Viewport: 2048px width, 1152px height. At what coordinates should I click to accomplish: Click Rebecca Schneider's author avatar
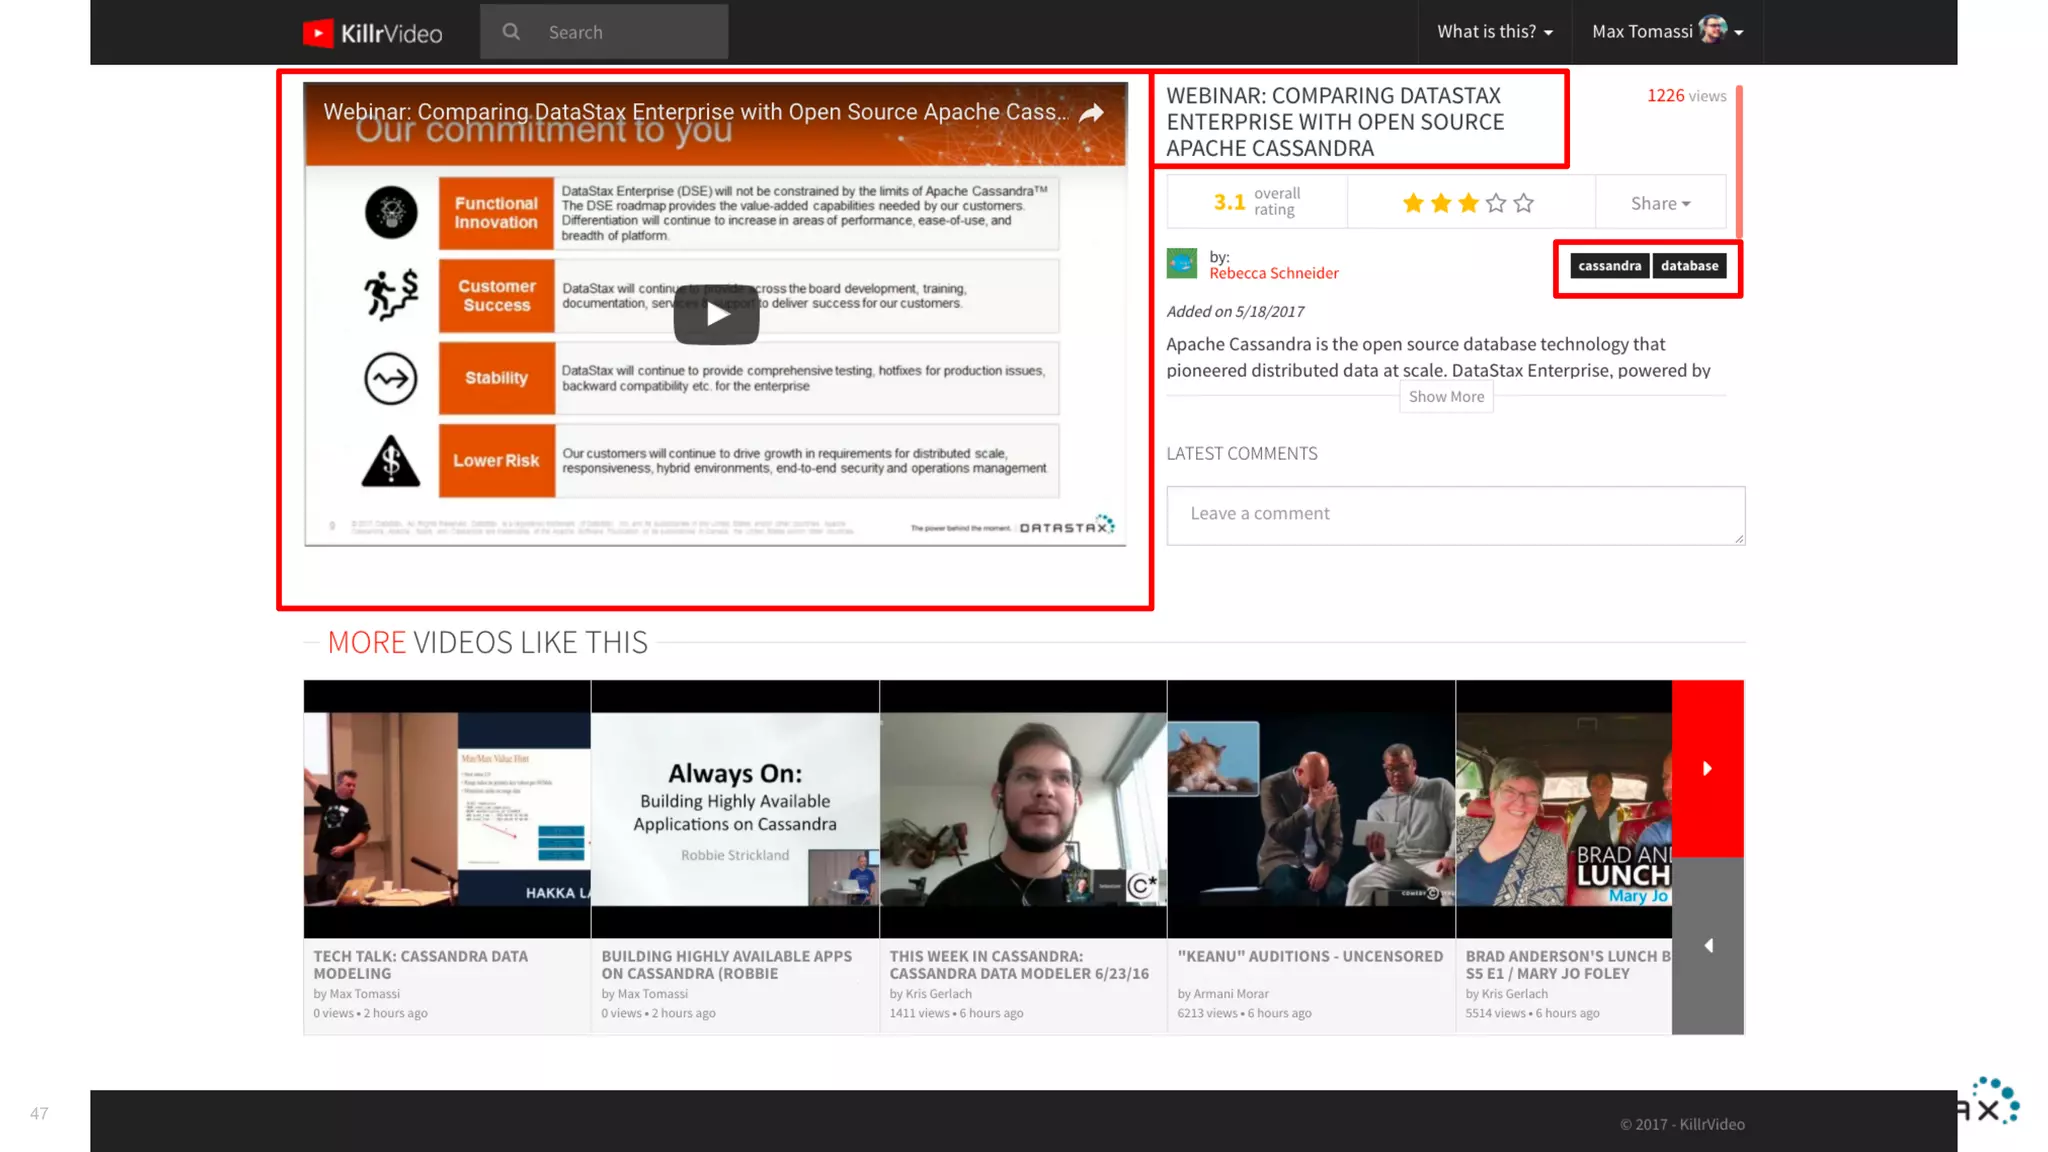click(1181, 264)
